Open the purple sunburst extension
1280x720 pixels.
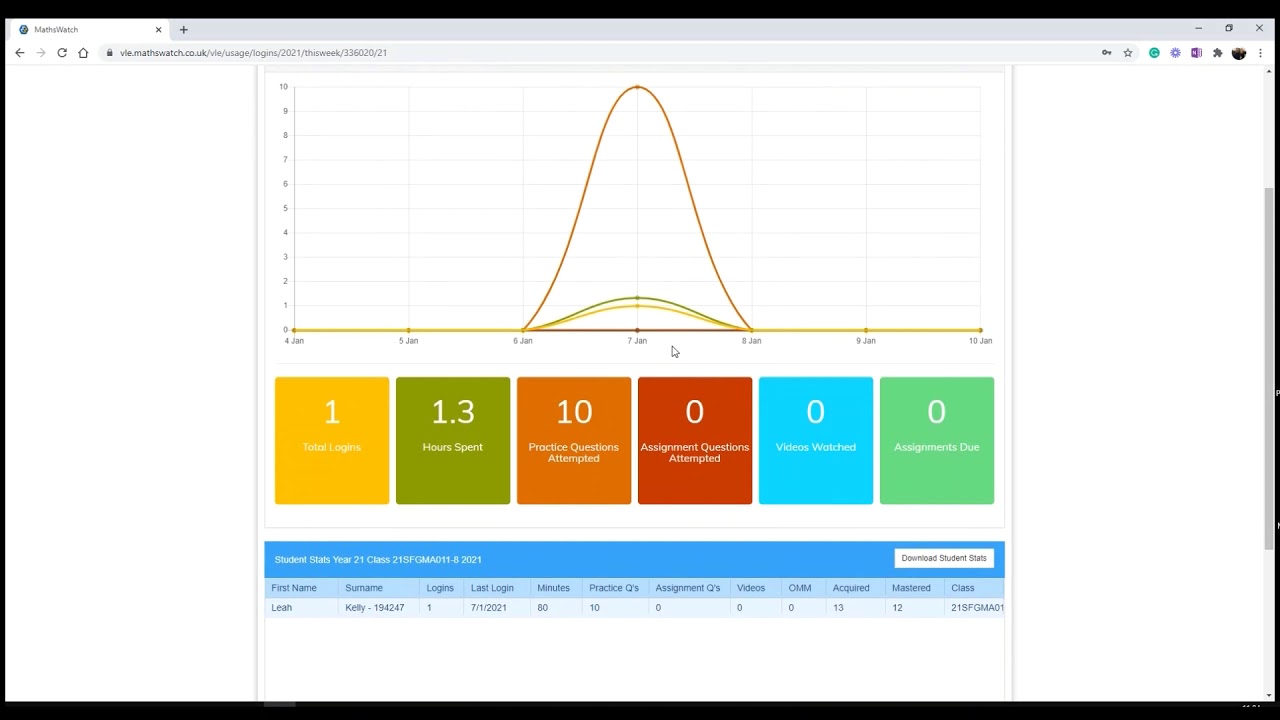[1175, 53]
